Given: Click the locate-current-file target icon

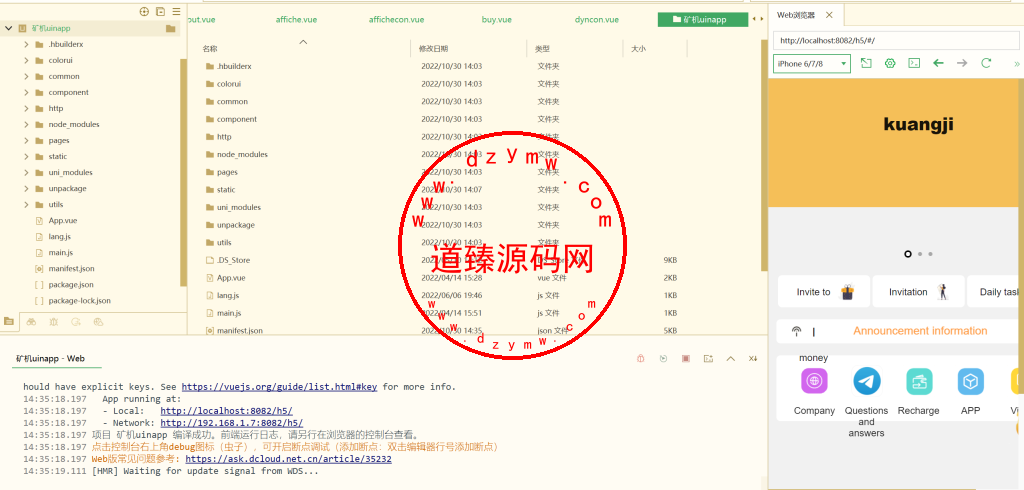Looking at the screenshot, I should coord(144,12).
